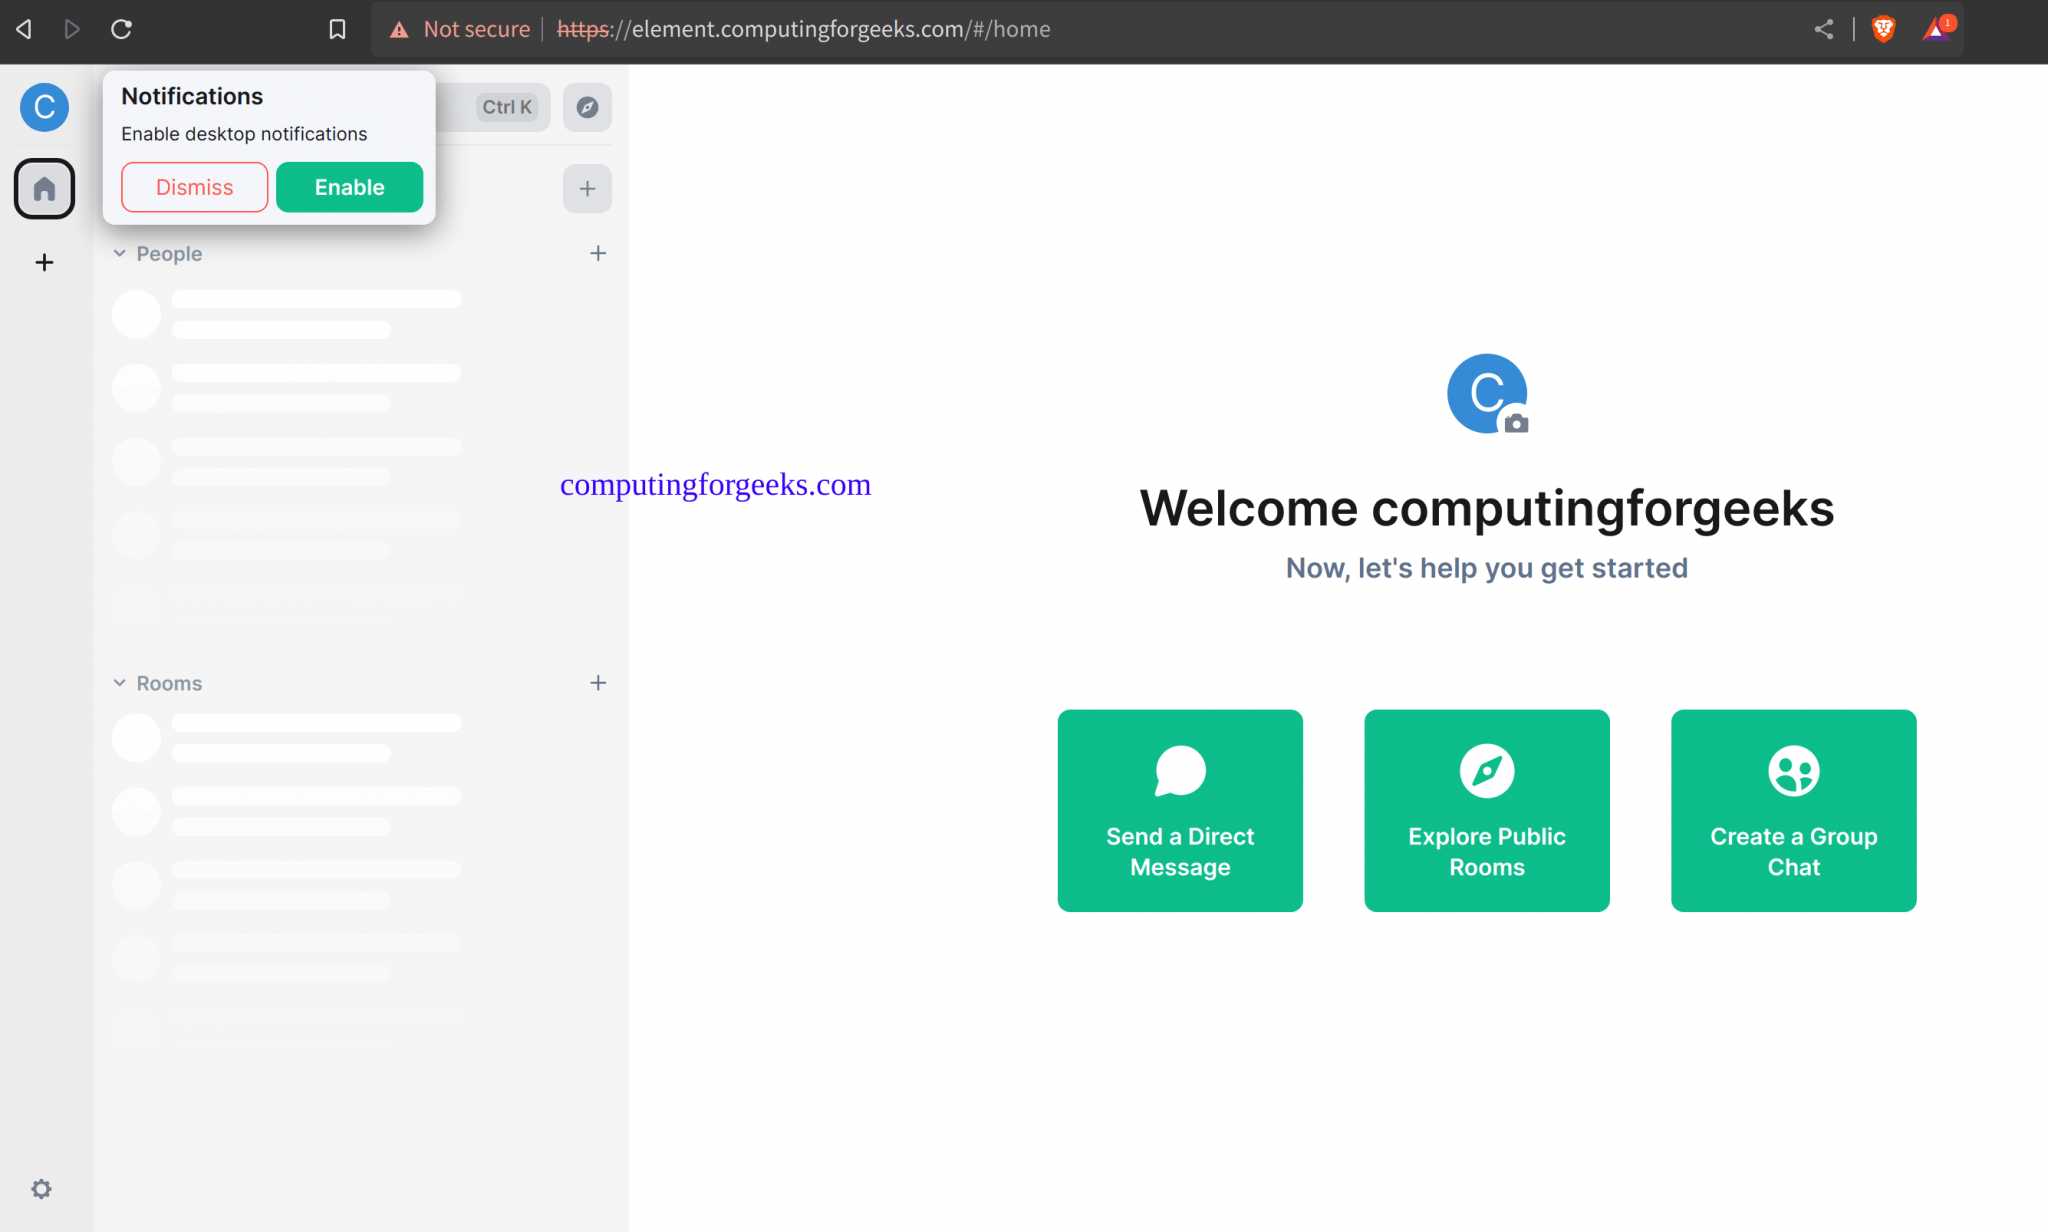The height and width of the screenshot is (1232, 2048).
Task: Select Create a Group Chat
Action: (x=1793, y=811)
